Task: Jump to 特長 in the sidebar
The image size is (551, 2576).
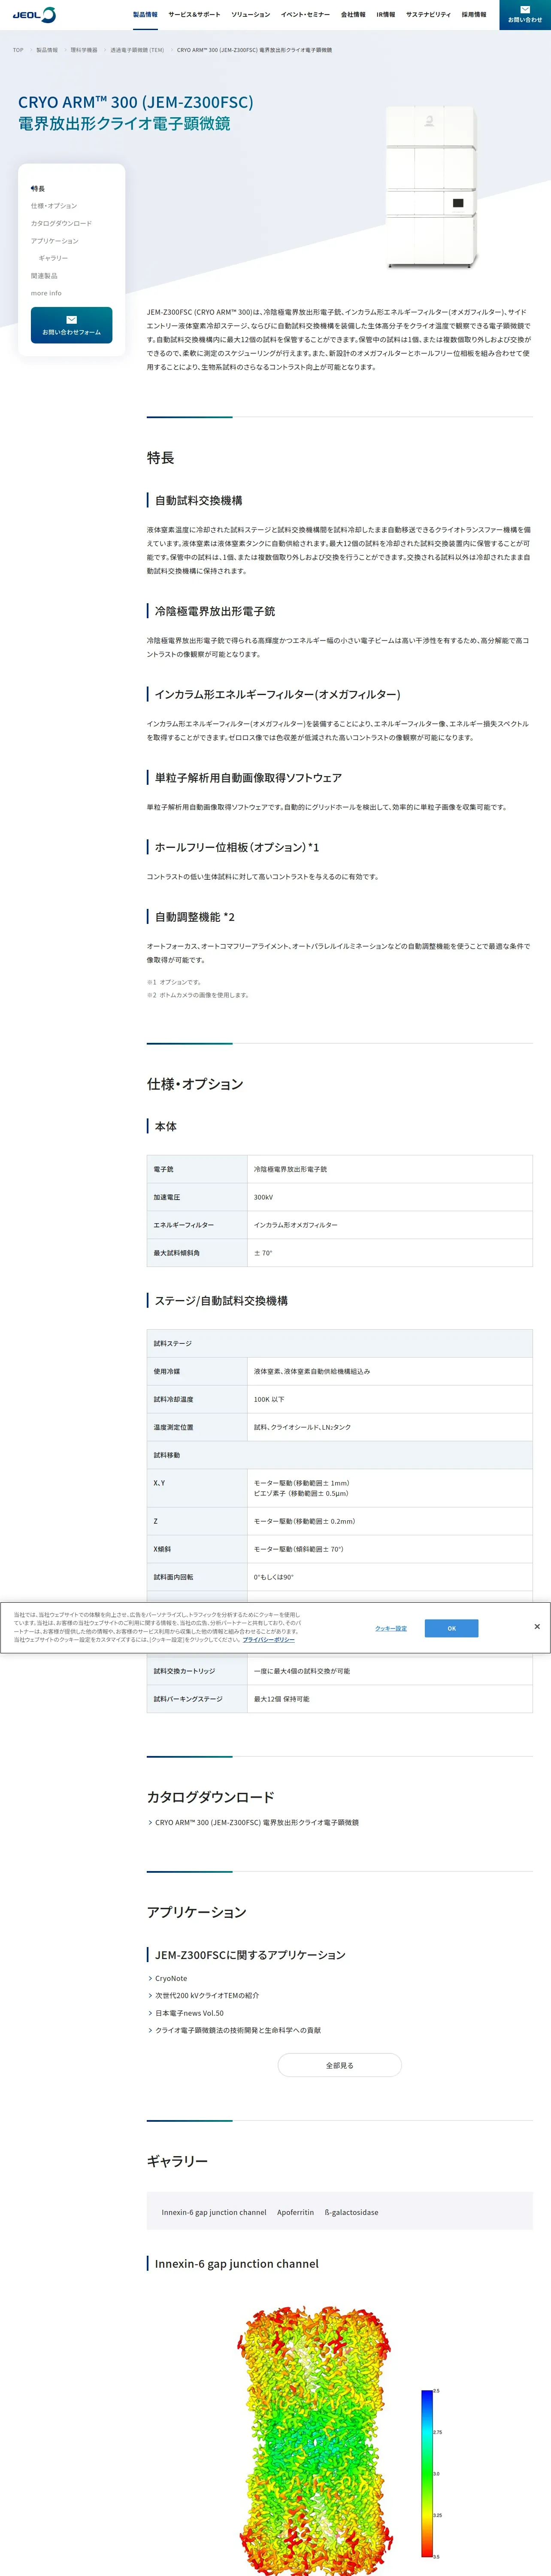Action: pyautogui.click(x=38, y=188)
